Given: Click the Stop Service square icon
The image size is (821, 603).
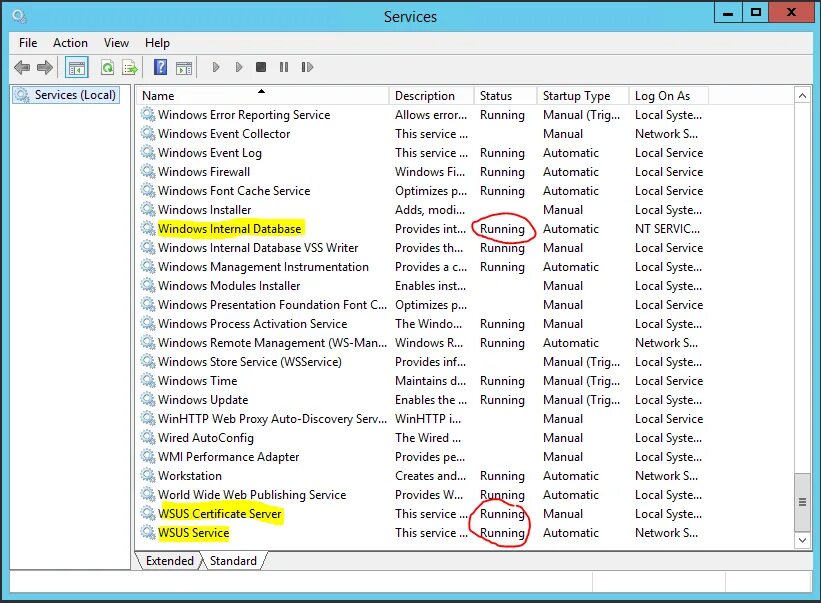Looking at the screenshot, I should point(261,67).
